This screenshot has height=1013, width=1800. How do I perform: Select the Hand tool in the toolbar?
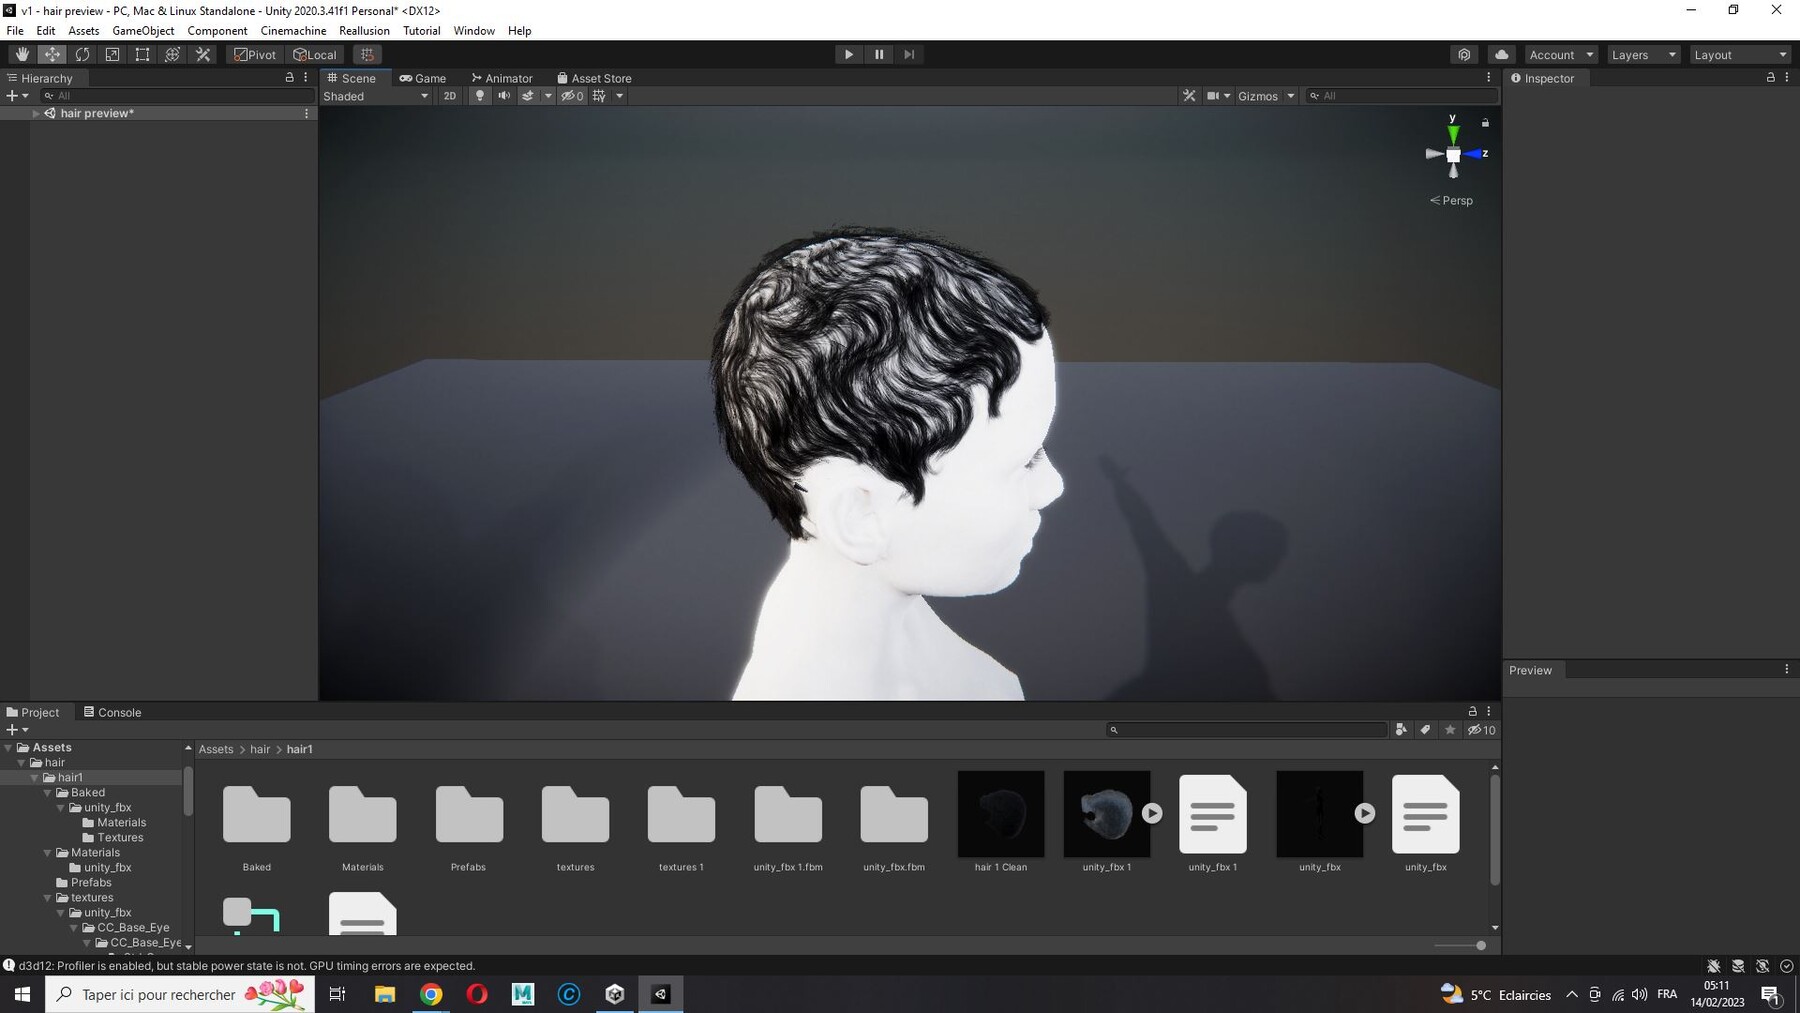pos(22,55)
